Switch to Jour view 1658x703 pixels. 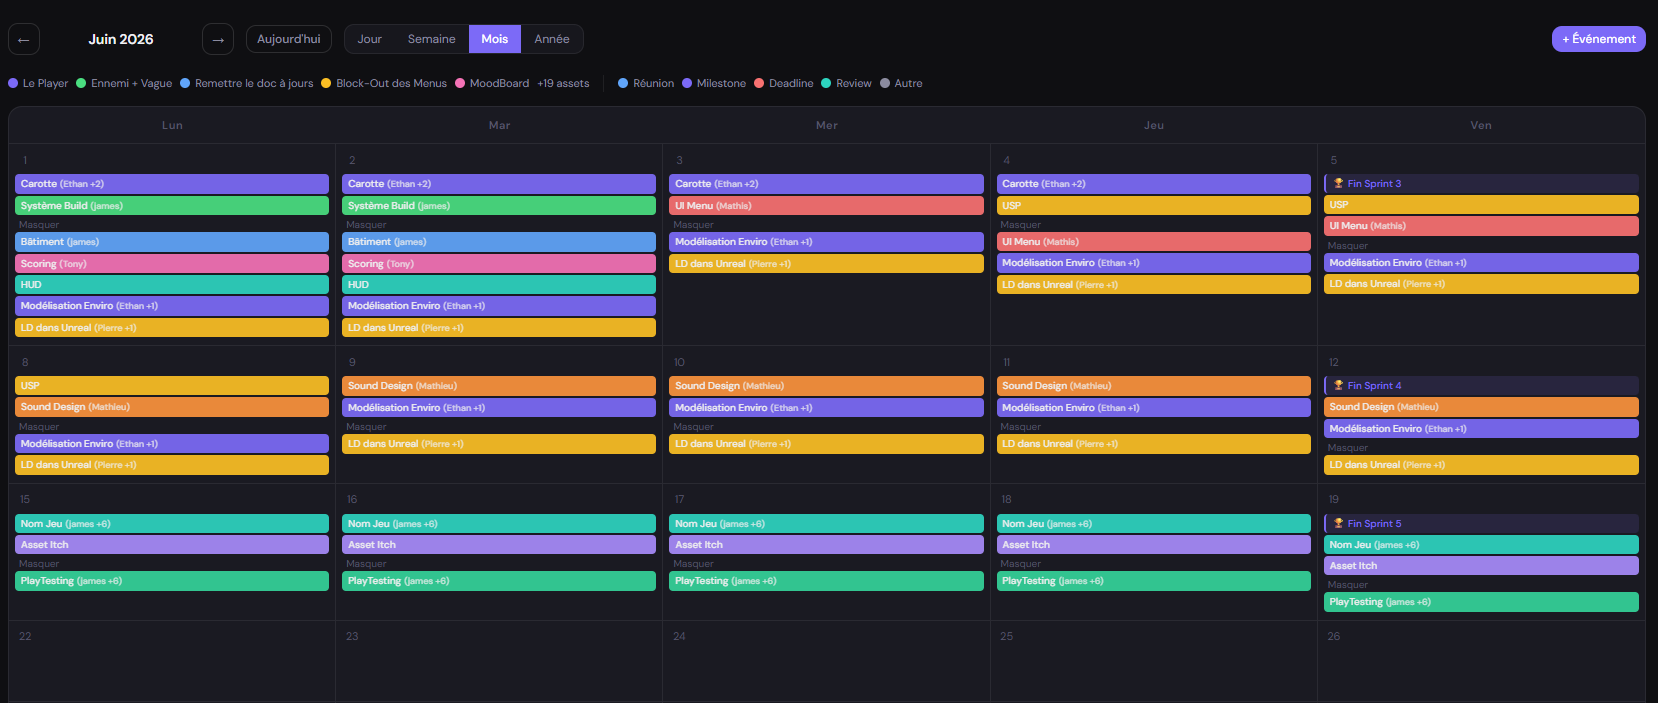(370, 39)
